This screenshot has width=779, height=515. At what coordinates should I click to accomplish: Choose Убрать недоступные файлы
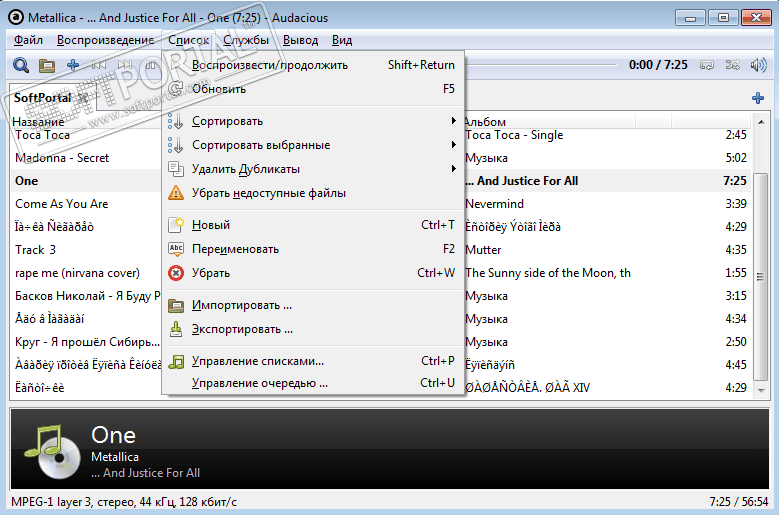click(313, 193)
